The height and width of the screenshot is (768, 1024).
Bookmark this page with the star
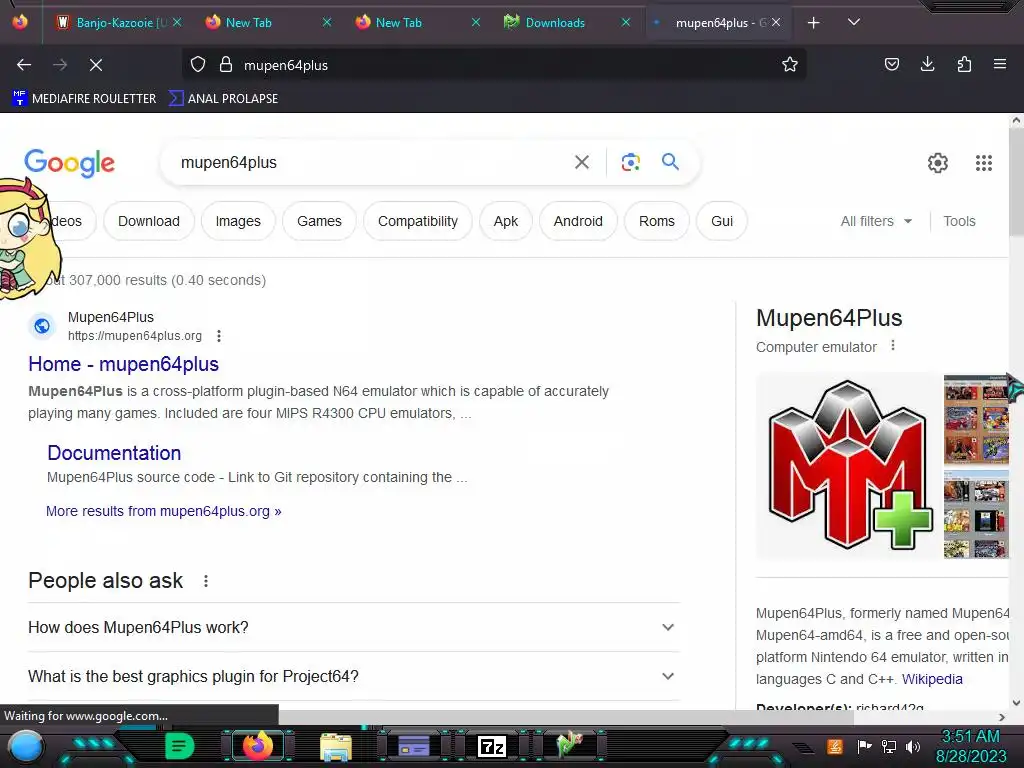[x=790, y=65]
